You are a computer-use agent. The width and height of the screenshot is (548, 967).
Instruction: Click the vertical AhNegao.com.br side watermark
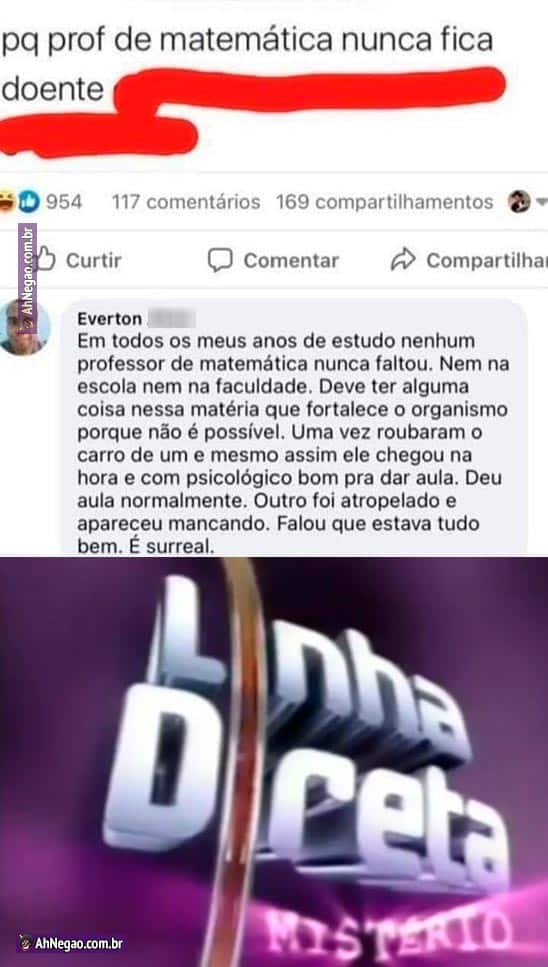coord(27,279)
